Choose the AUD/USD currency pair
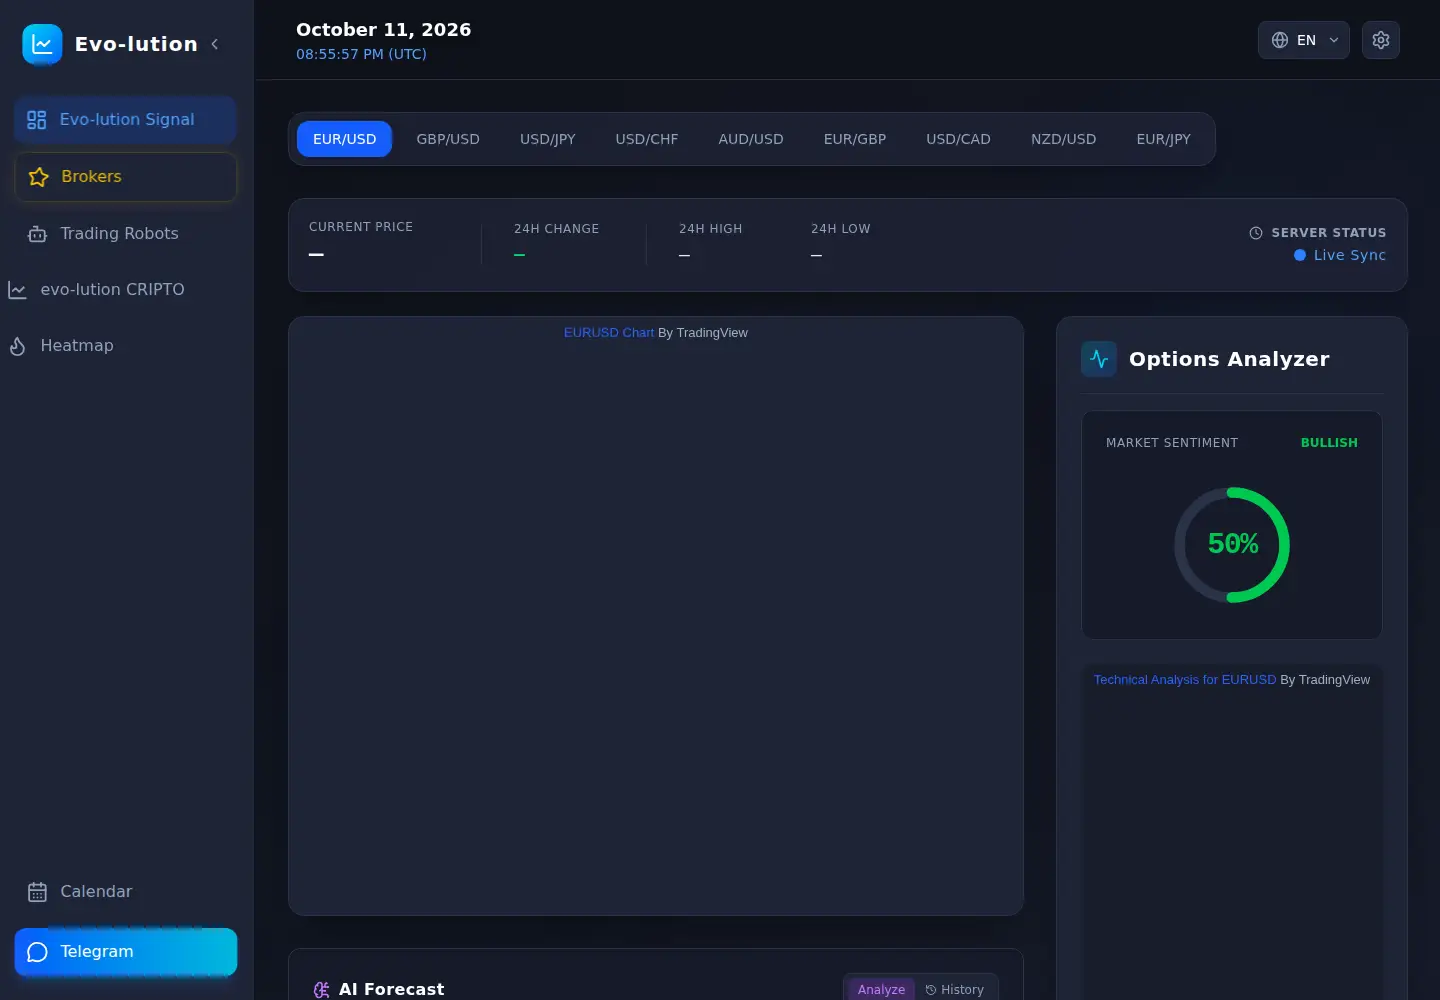 [751, 139]
